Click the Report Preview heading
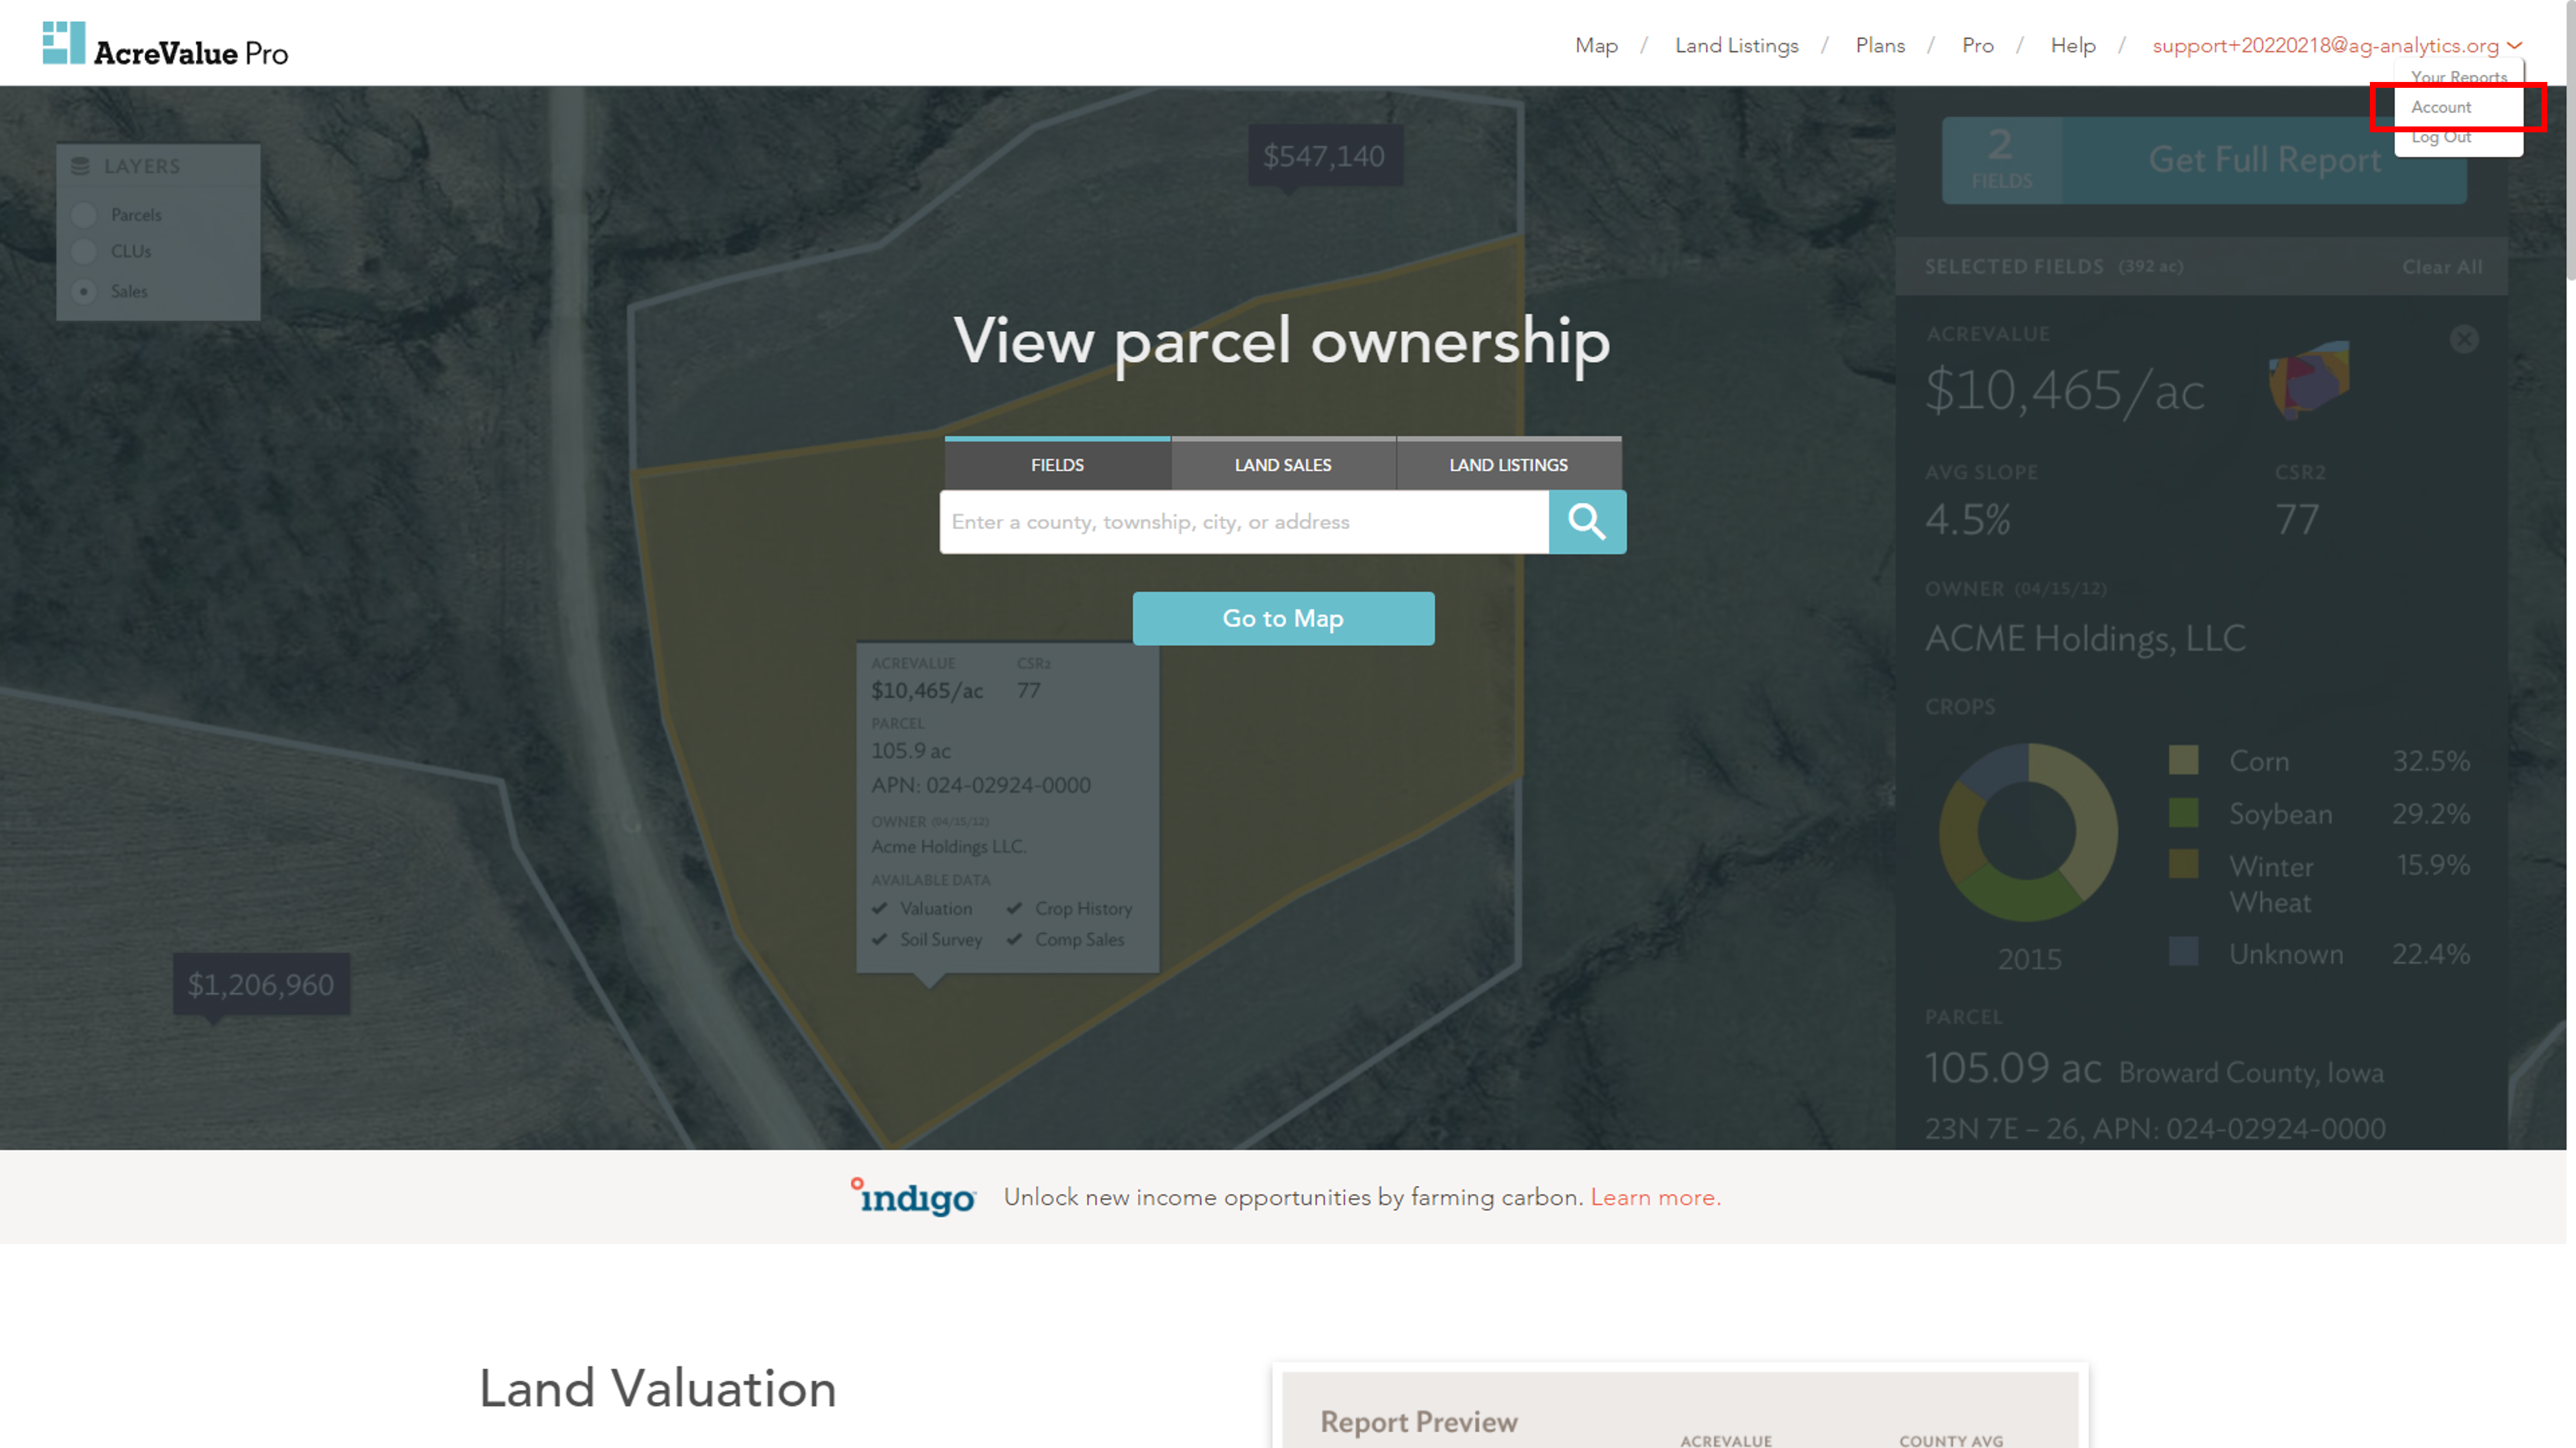Image resolution: width=2576 pixels, height=1448 pixels. 1418,1421
